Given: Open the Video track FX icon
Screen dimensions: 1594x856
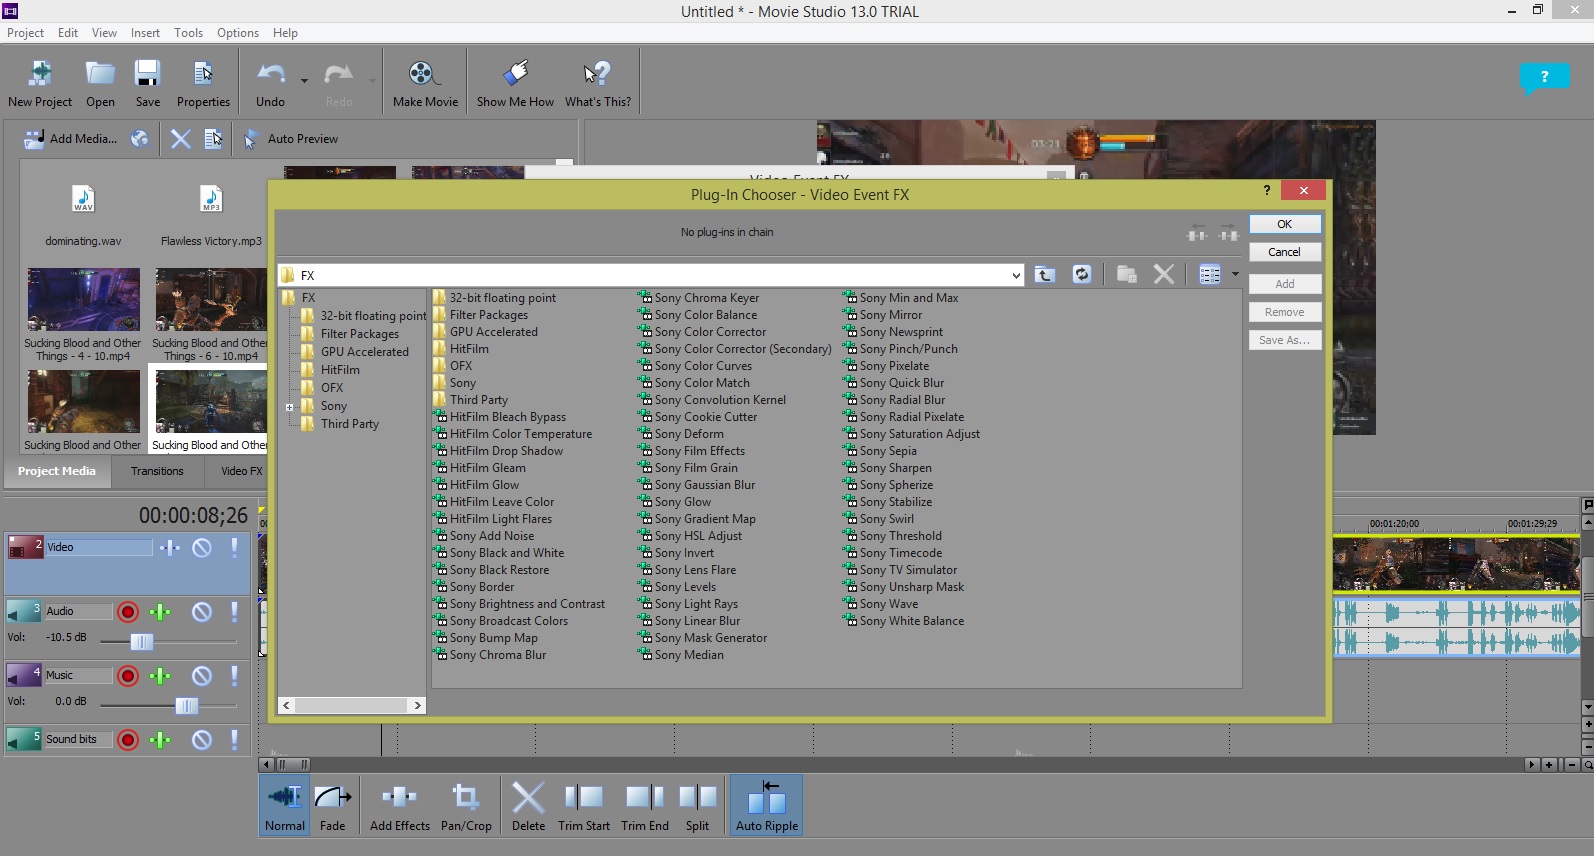Looking at the screenshot, I should click(x=170, y=547).
